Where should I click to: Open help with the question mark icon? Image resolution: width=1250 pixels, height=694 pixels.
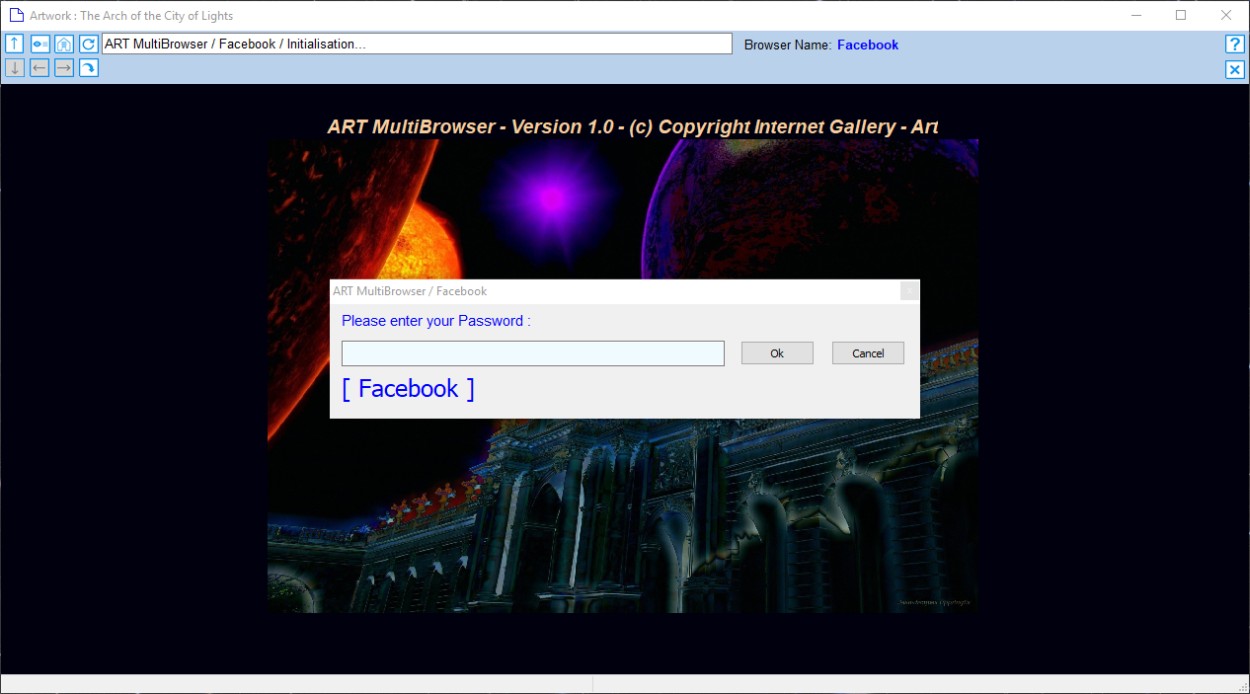[1235, 44]
